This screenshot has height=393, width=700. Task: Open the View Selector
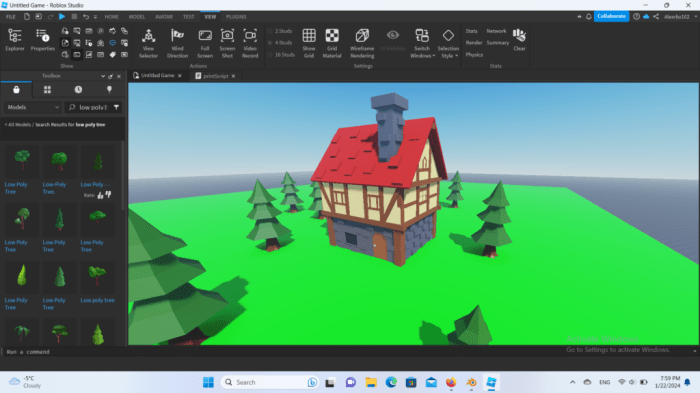tap(148, 43)
